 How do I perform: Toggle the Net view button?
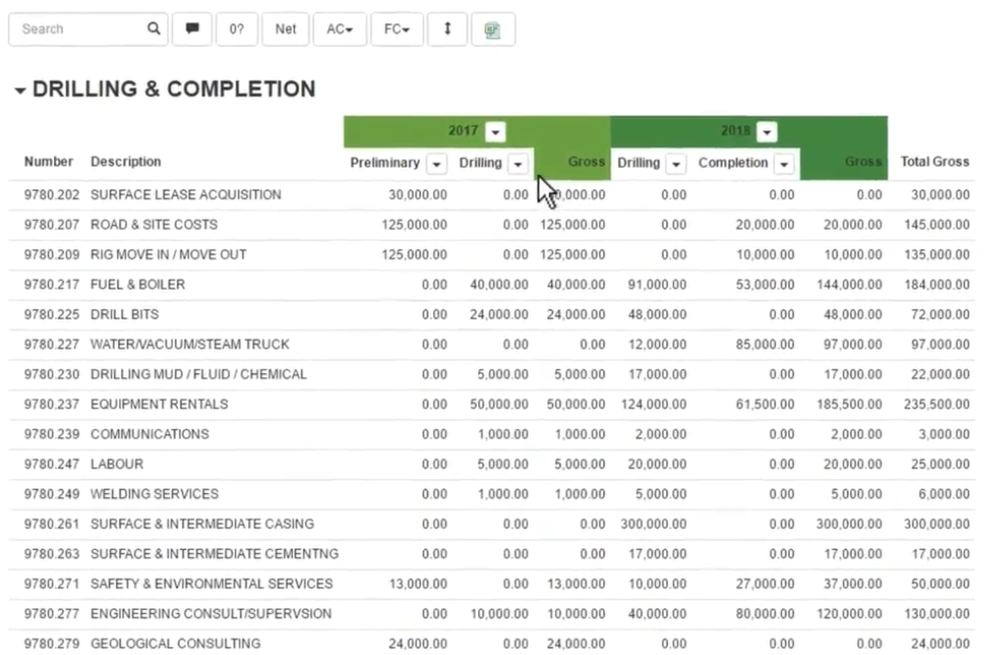(x=286, y=29)
